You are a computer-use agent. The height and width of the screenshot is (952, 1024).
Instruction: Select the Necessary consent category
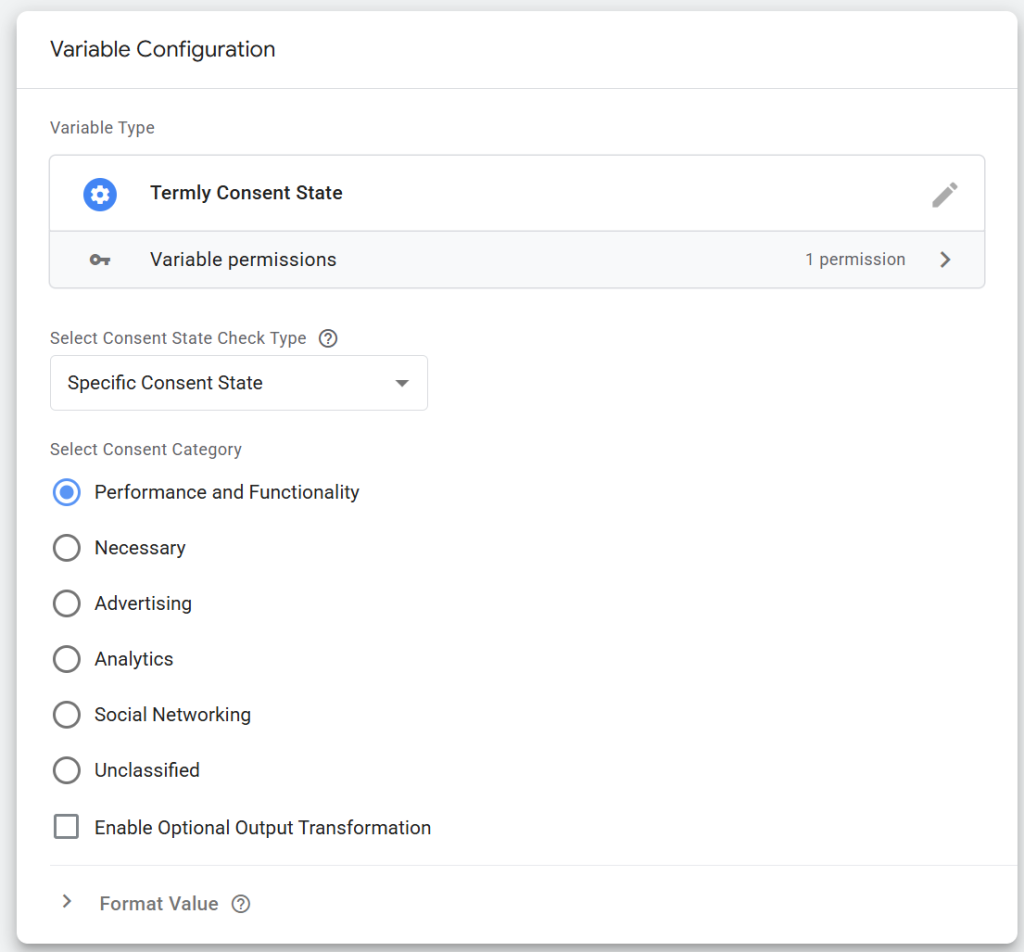[67, 548]
